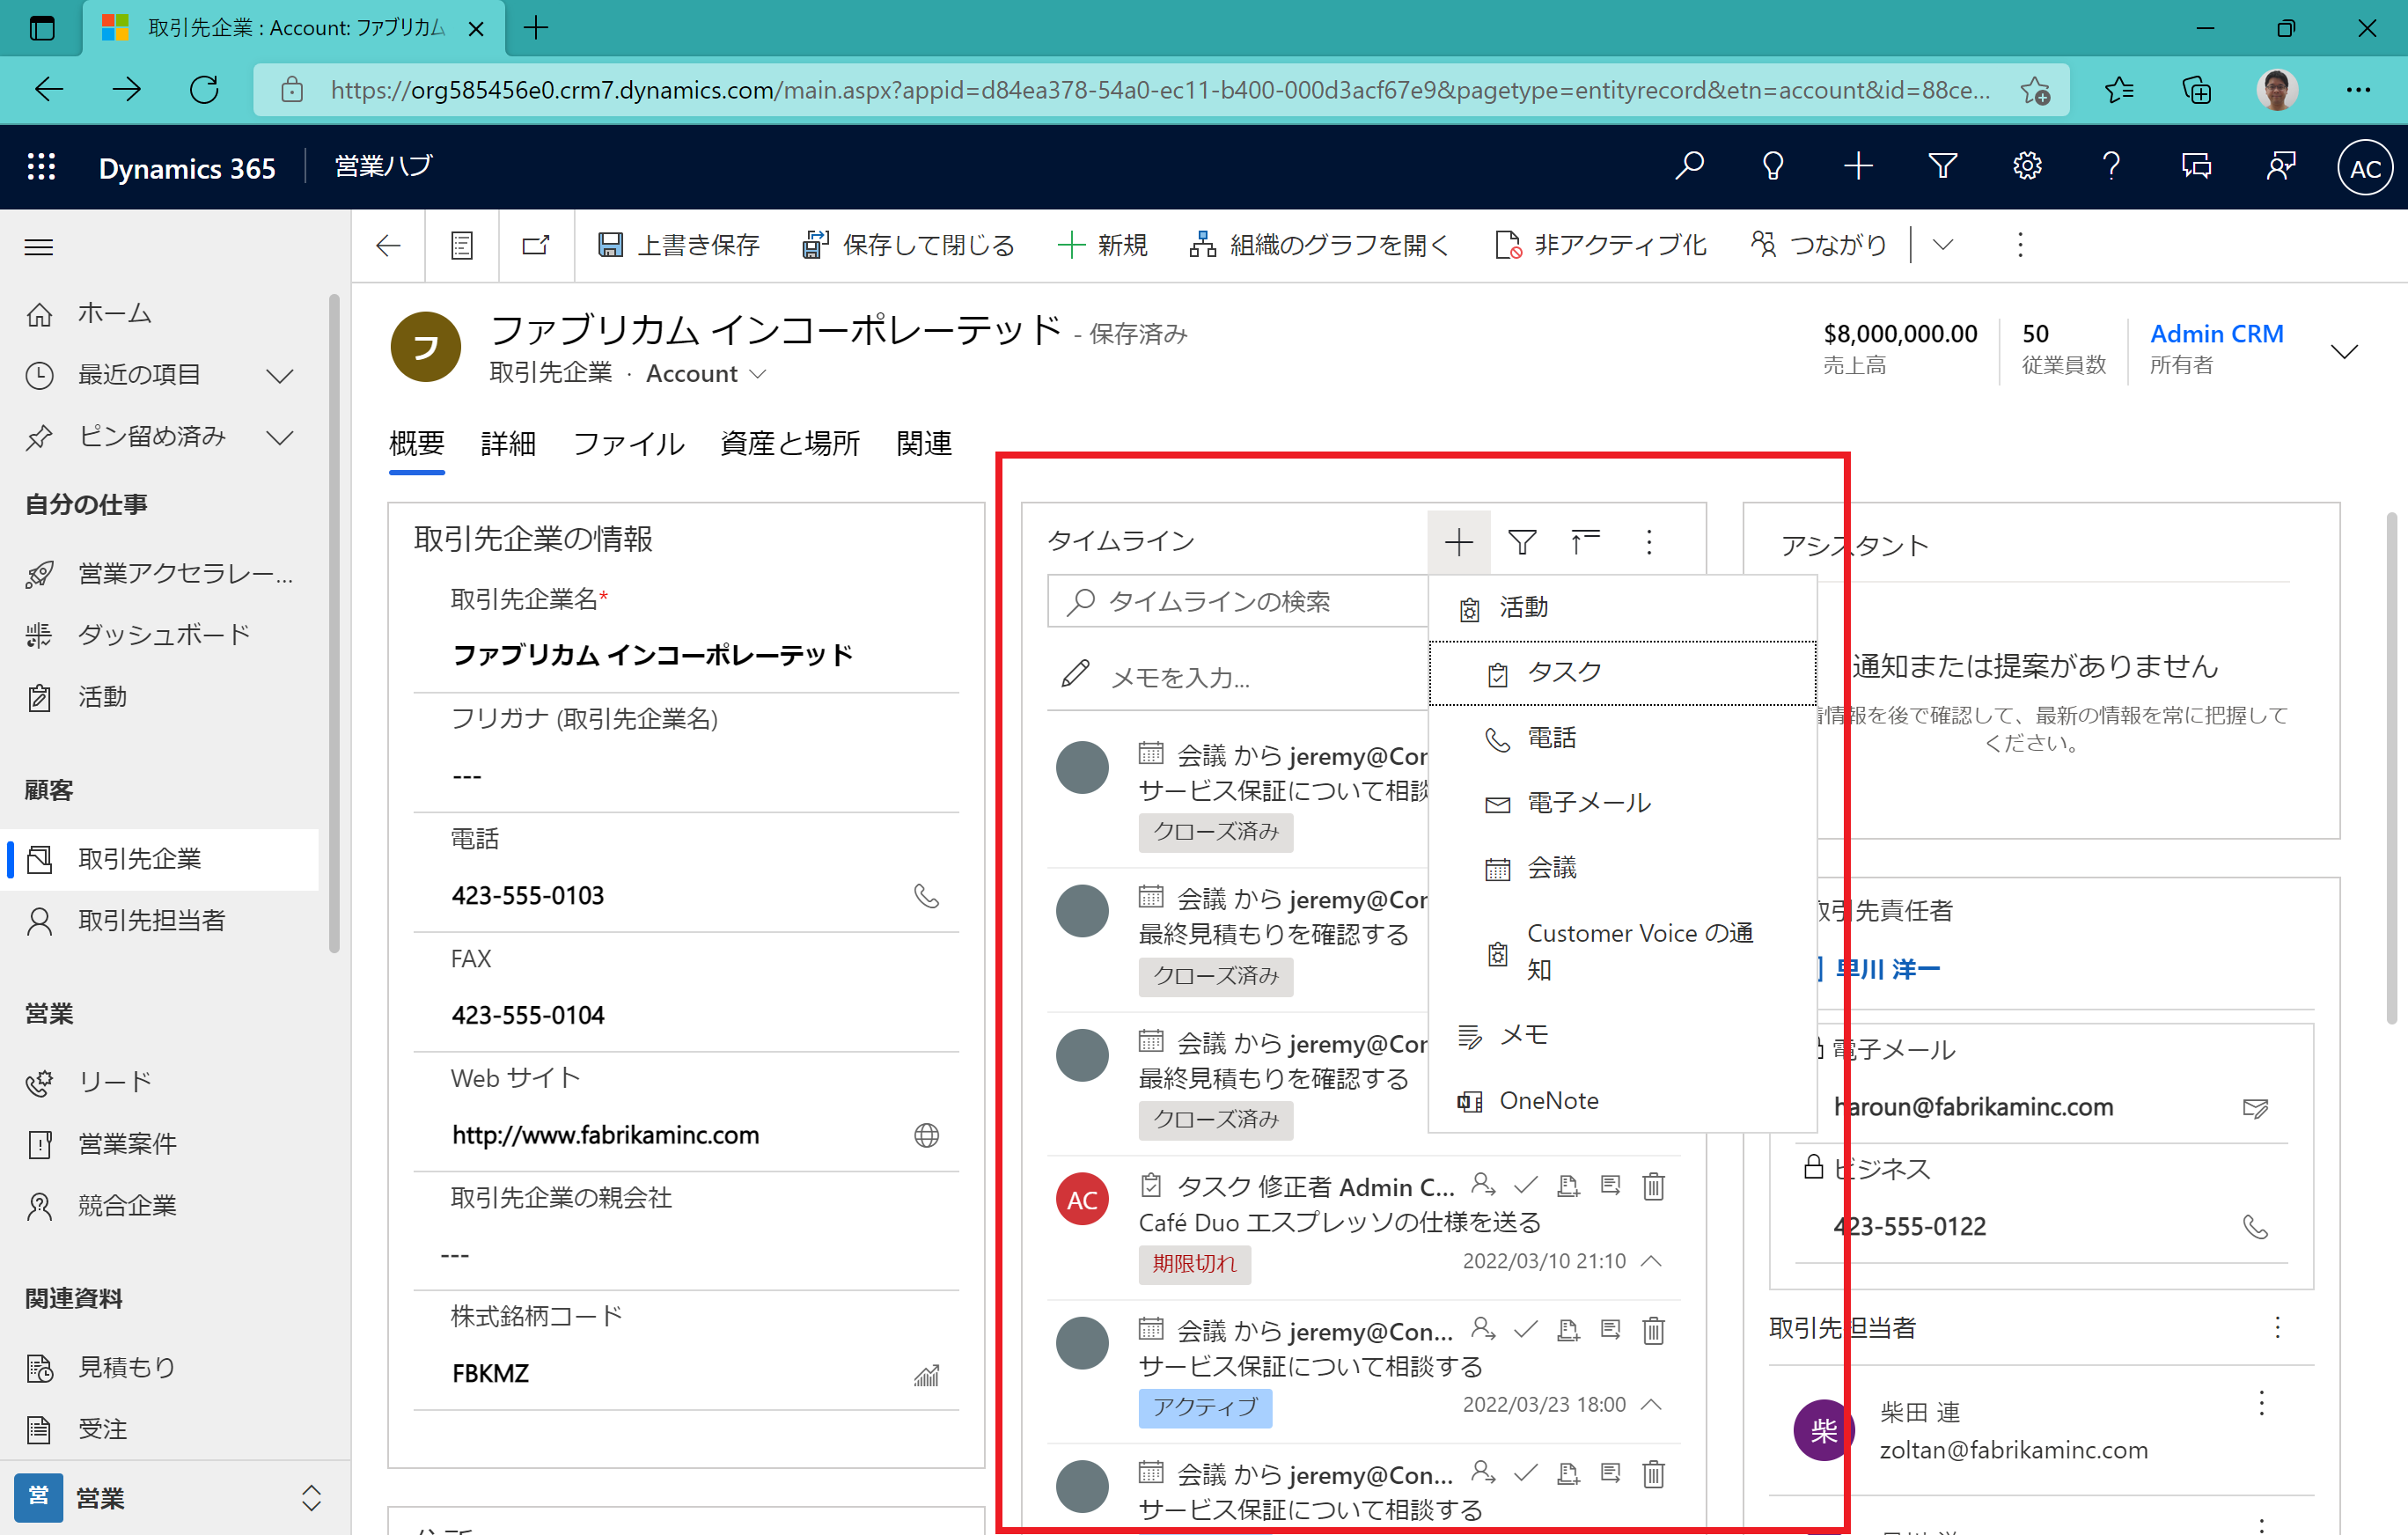Collapse the 2022/03/23 18:00 meeting entry

tap(1652, 1405)
